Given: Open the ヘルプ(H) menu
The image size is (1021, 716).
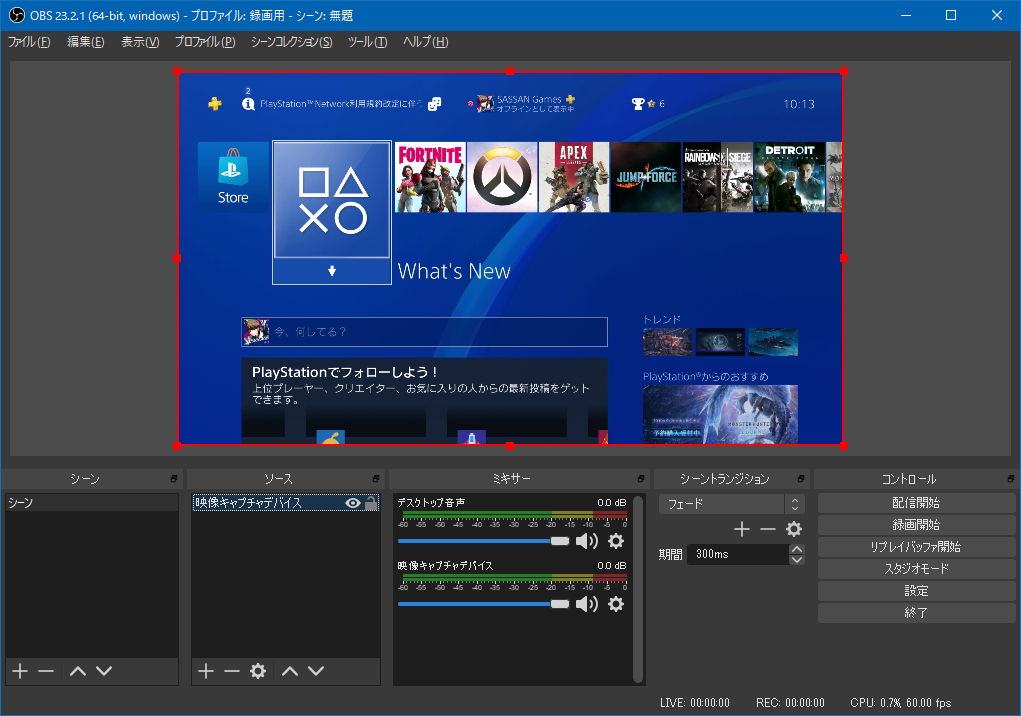Looking at the screenshot, I should 425,42.
